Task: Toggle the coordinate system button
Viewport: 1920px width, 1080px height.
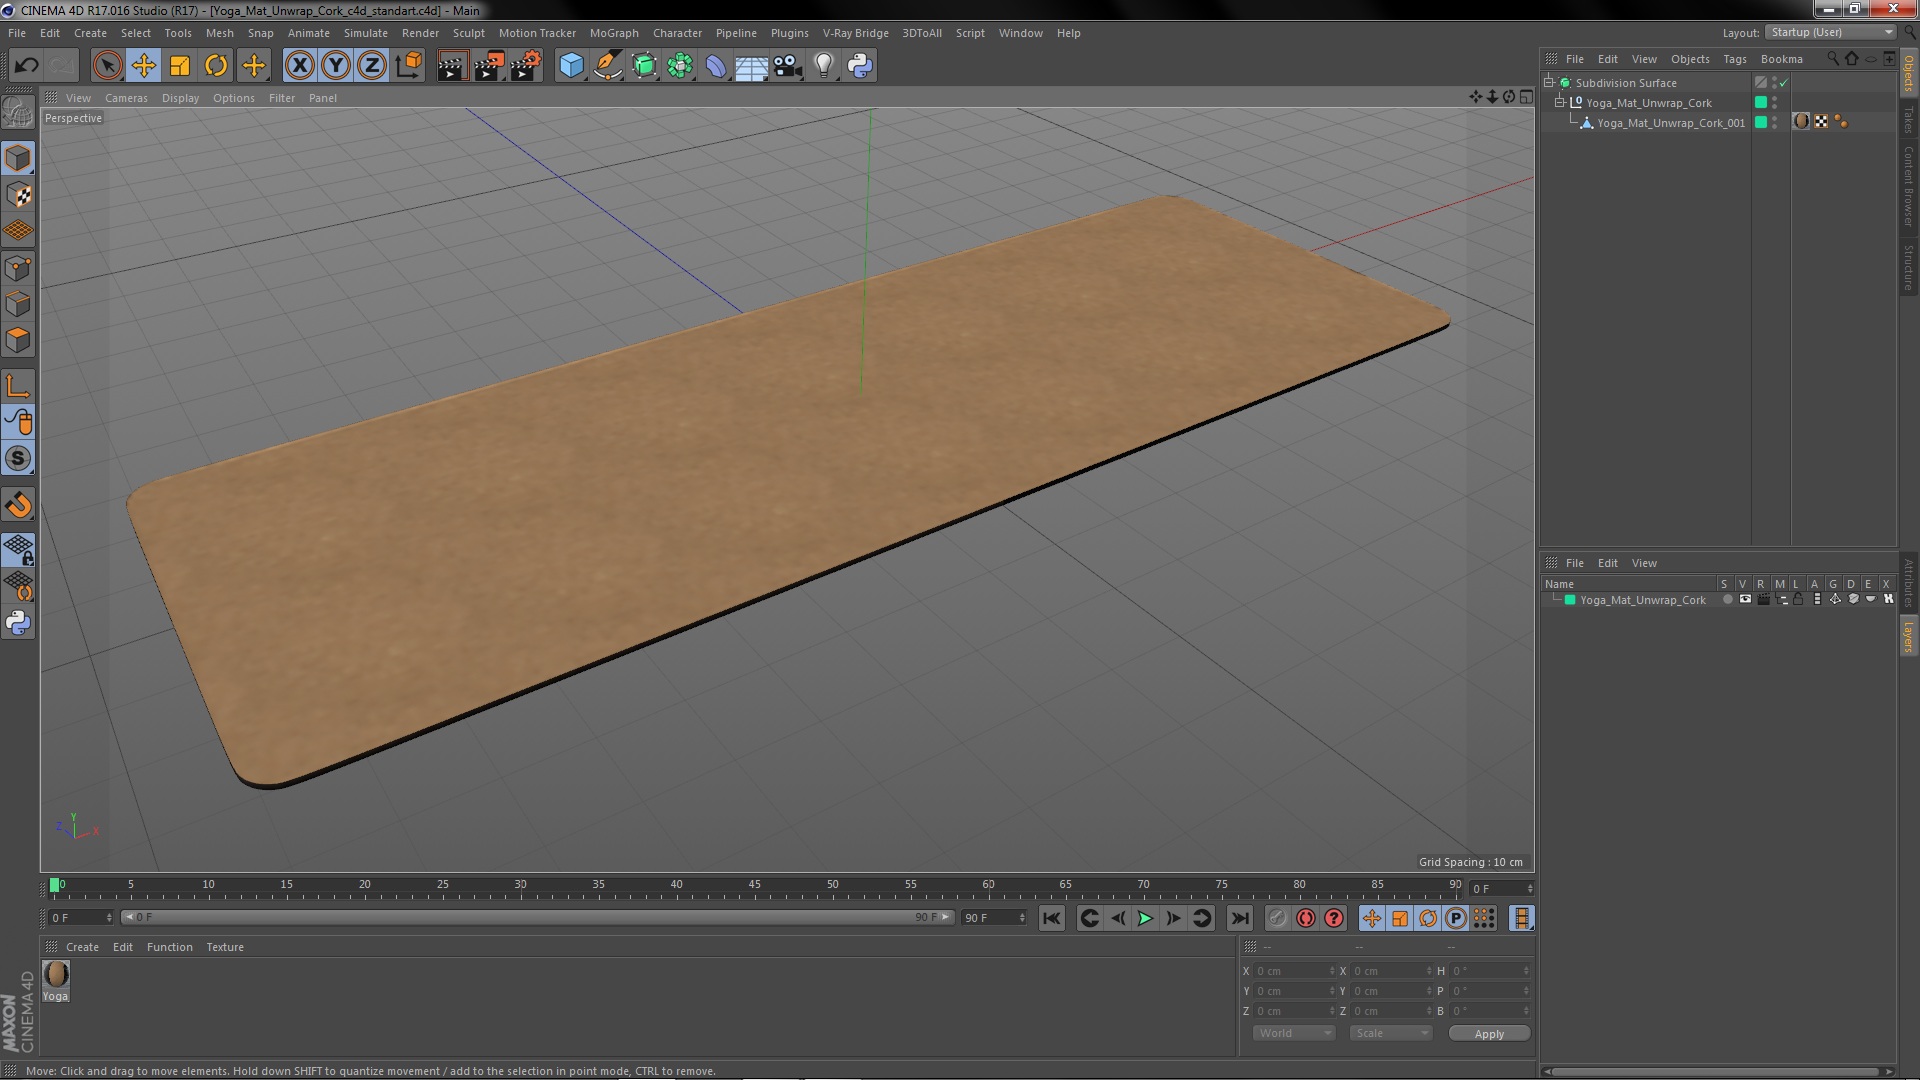Action: click(x=408, y=66)
